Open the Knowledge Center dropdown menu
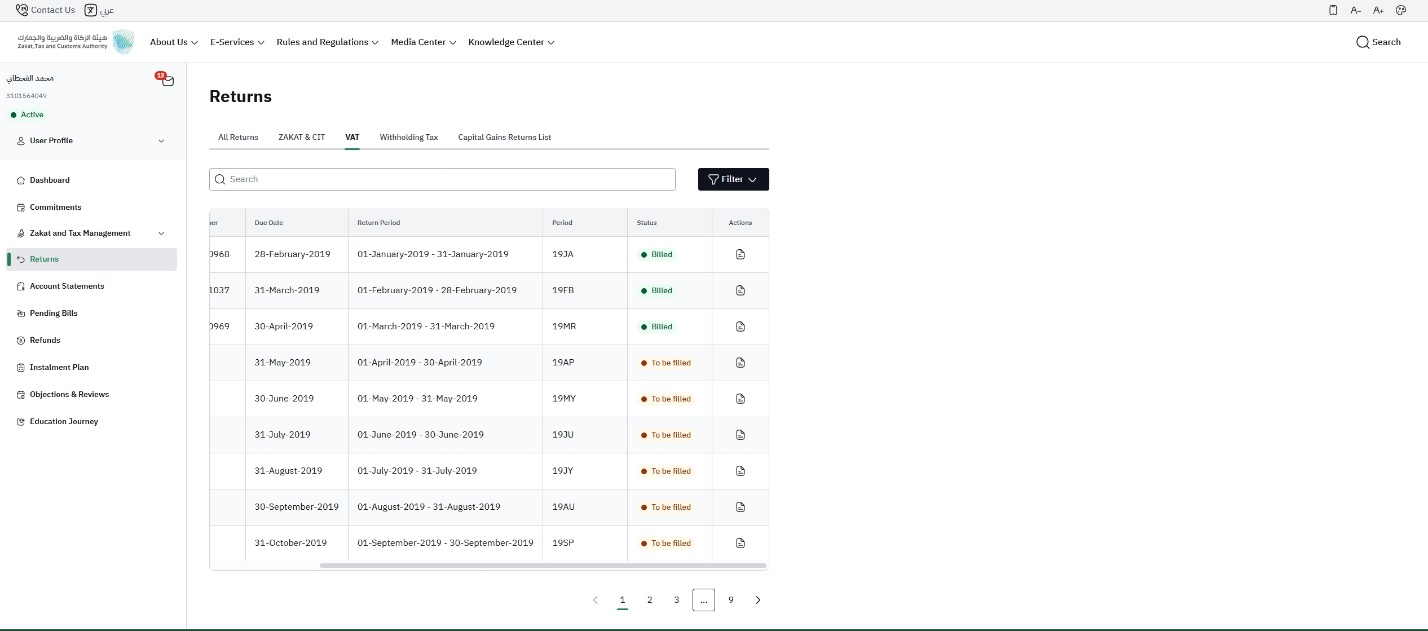Image resolution: width=1428 pixels, height=631 pixels. [x=511, y=42]
